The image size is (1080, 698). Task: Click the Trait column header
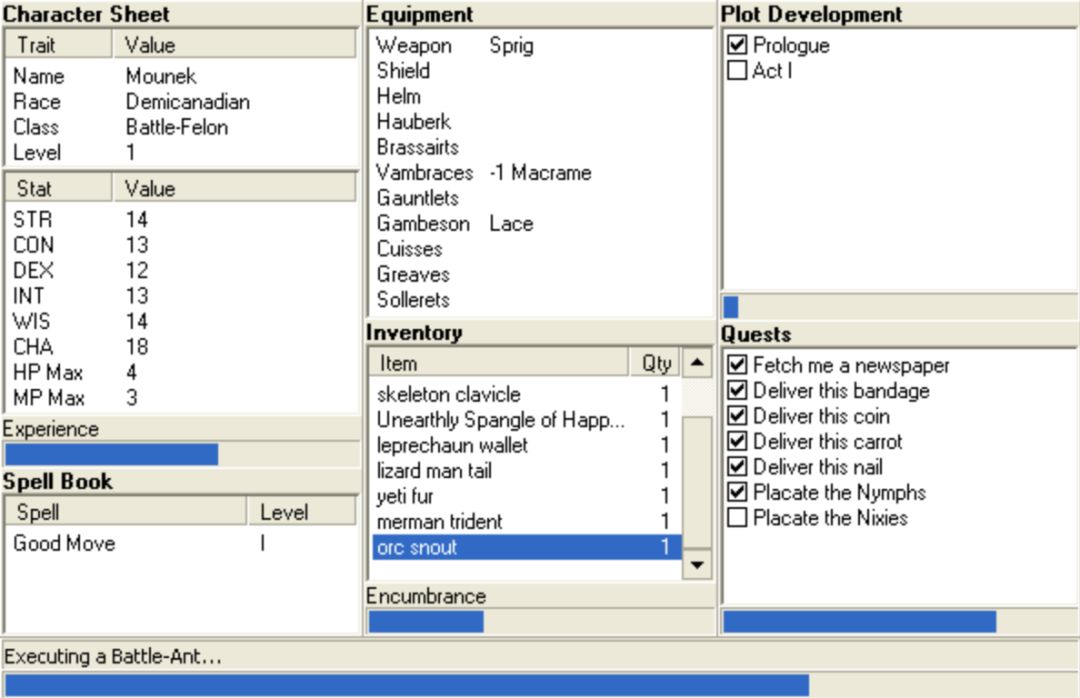tap(58, 45)
